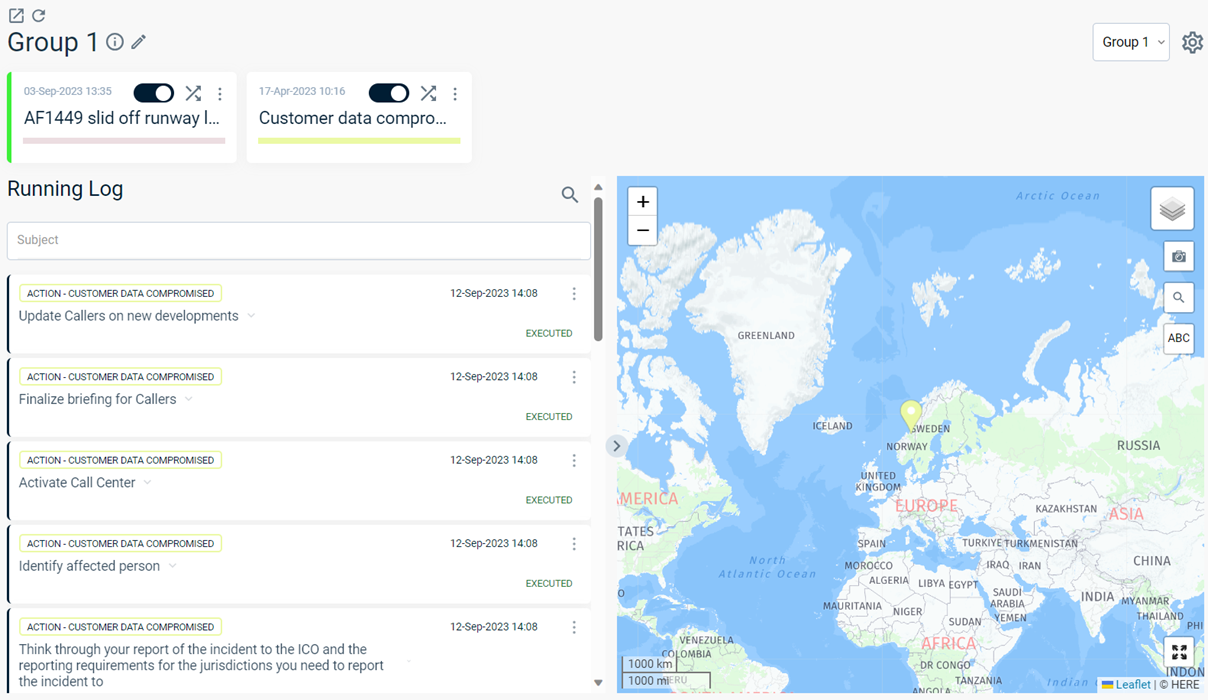Click tag on Finalize briefing entry
The image size is (1208, 700).
(120, 377)
